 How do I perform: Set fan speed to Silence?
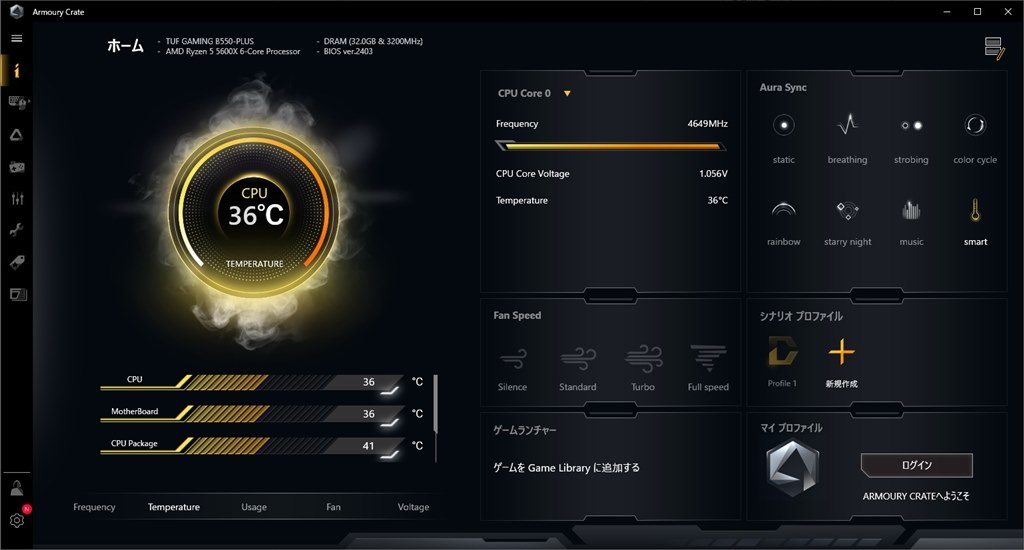[513, 368]
